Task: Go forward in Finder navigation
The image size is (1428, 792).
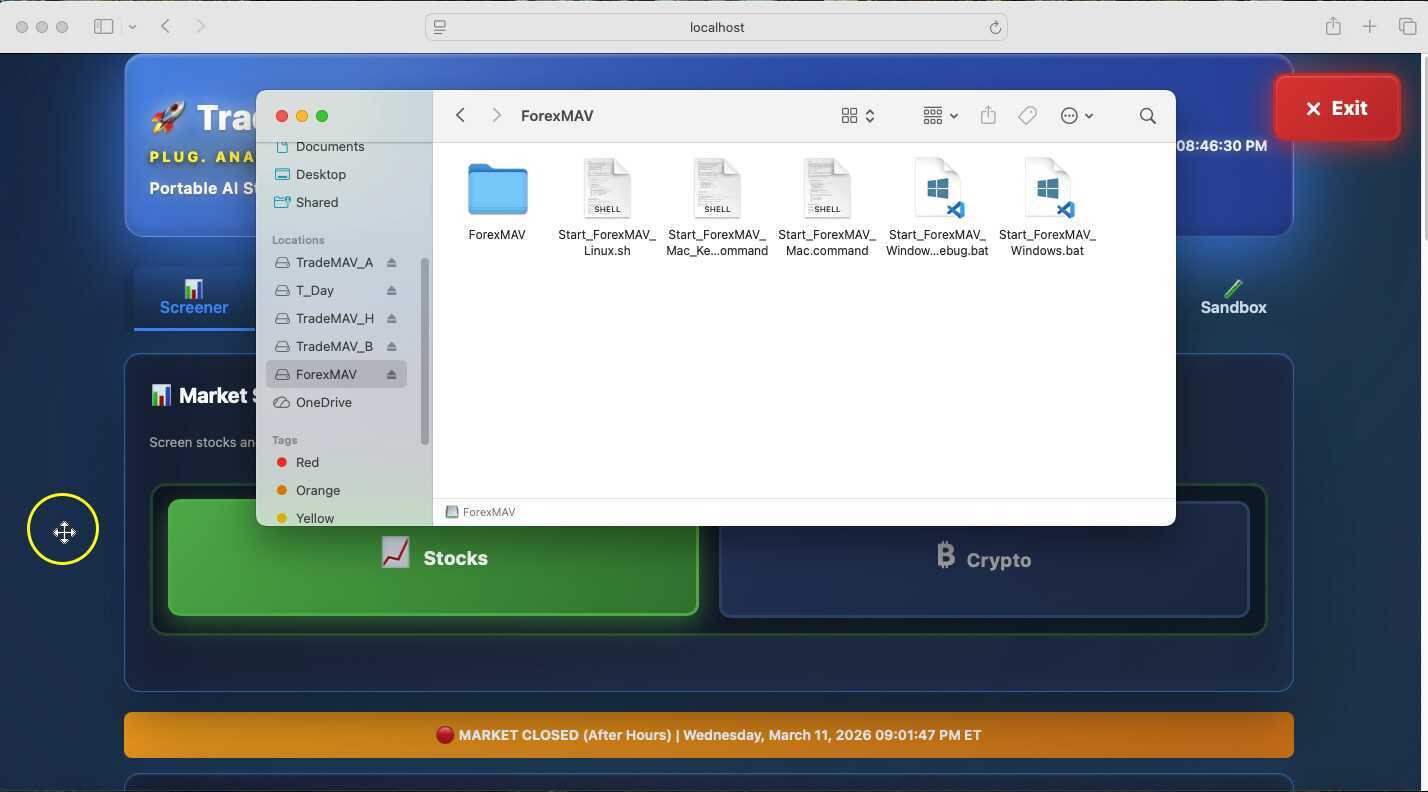Action: [496, 116]
